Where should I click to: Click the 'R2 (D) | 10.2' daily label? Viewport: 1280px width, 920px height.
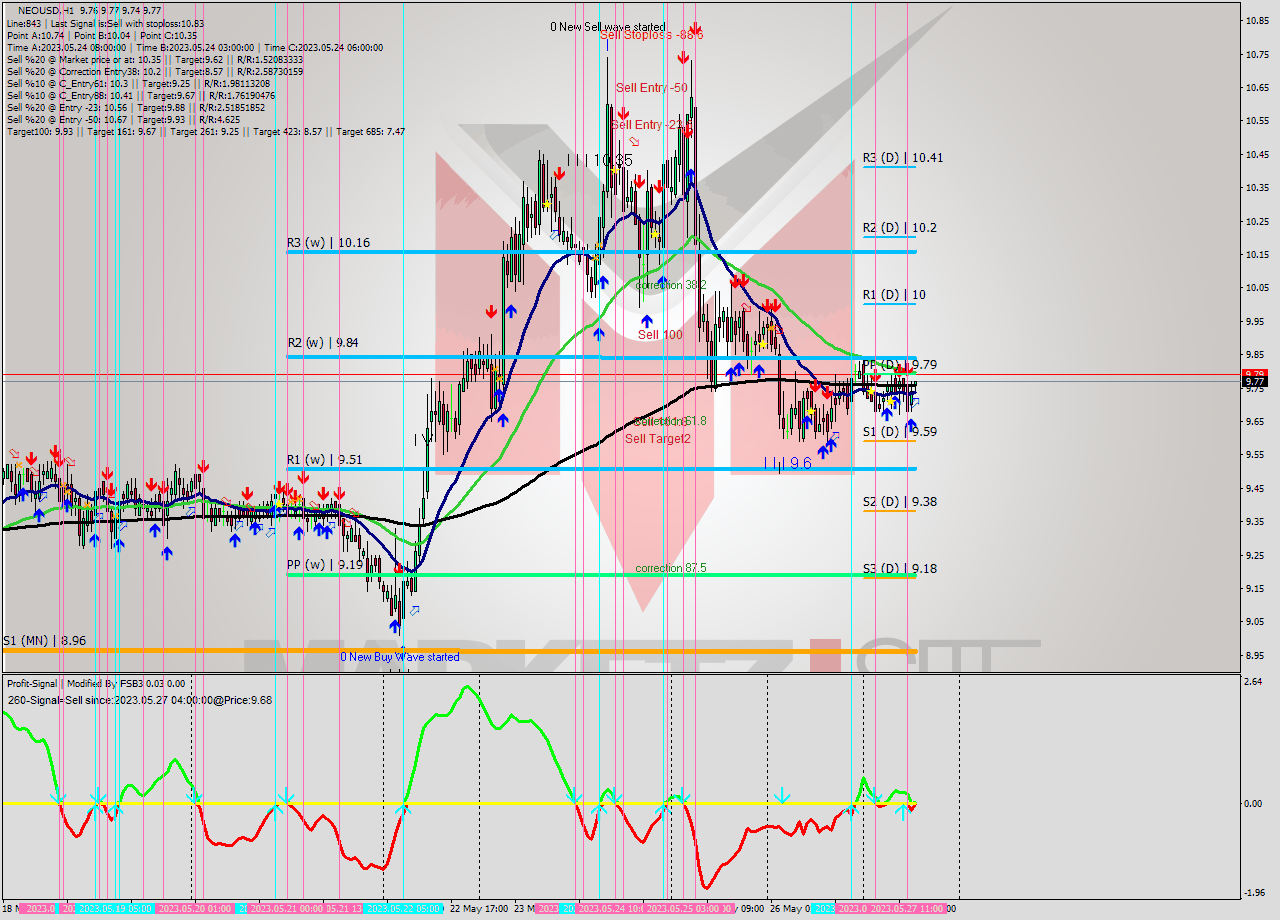[900, 228]
